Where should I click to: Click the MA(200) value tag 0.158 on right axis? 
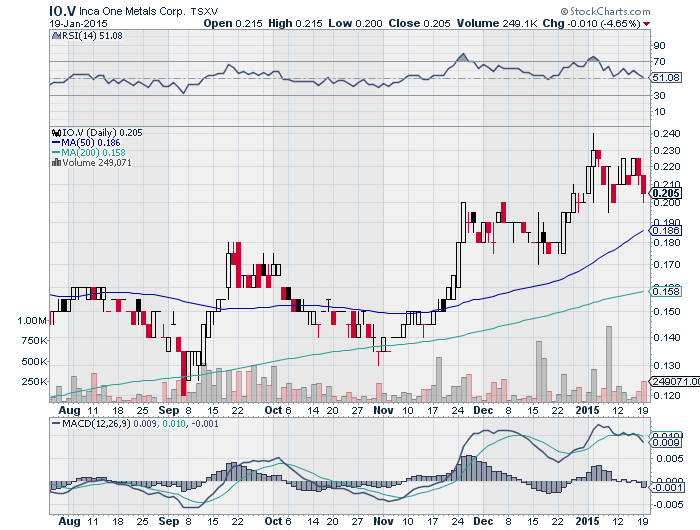click(663, 291)
